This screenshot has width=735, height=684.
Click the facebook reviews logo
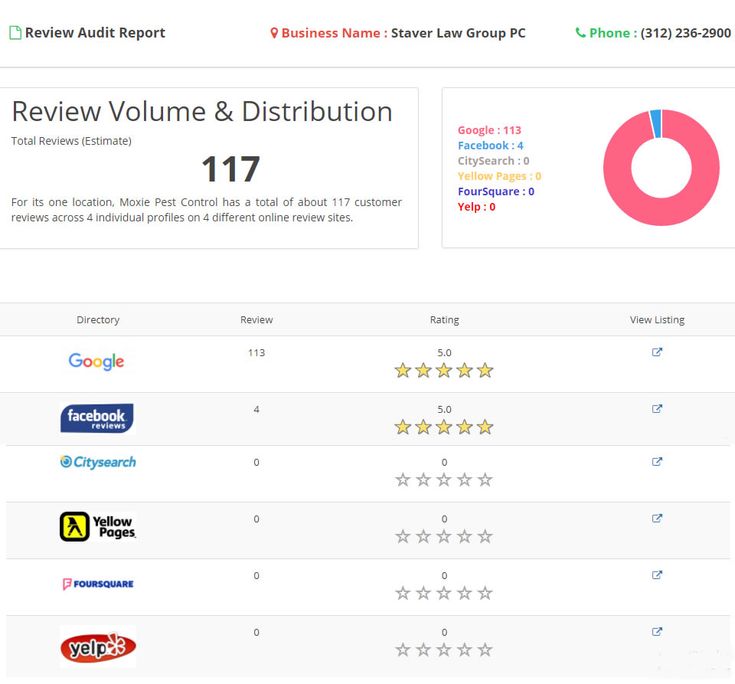coord(97,418)
